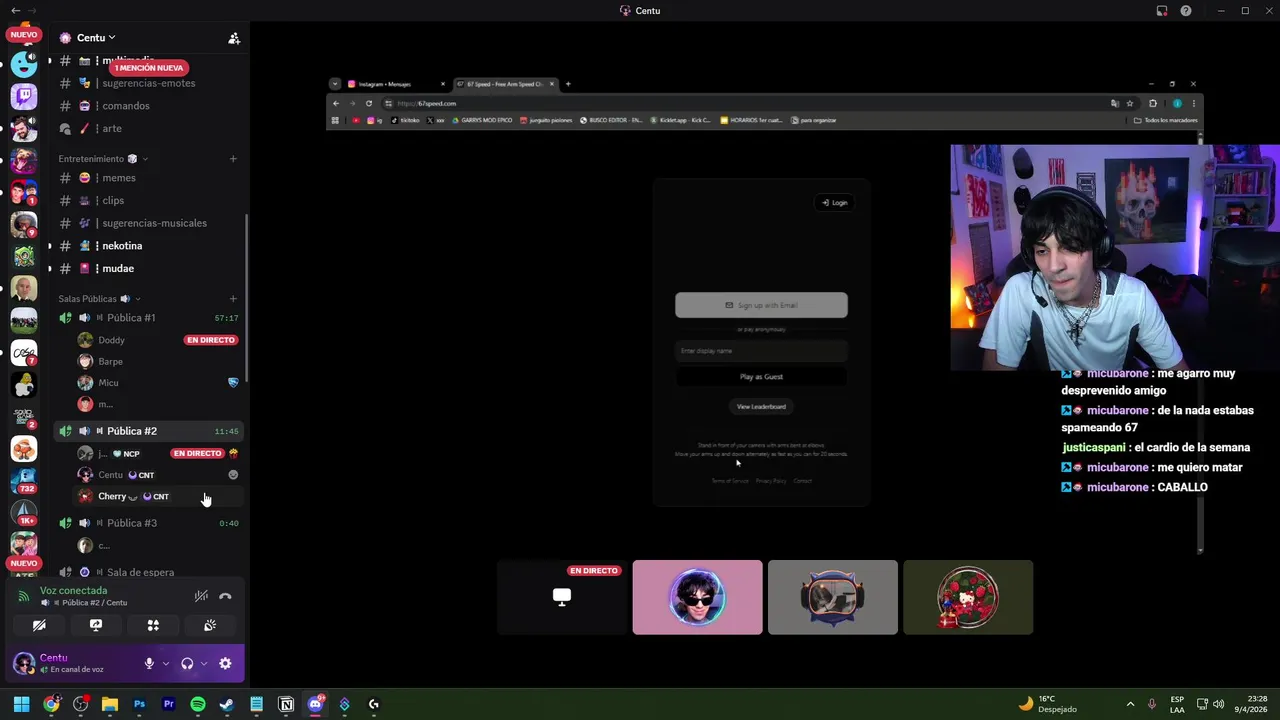Collapse the Entretenimiento category
Viewport: 1280px width, 720px height.
(x=102, y=159)
